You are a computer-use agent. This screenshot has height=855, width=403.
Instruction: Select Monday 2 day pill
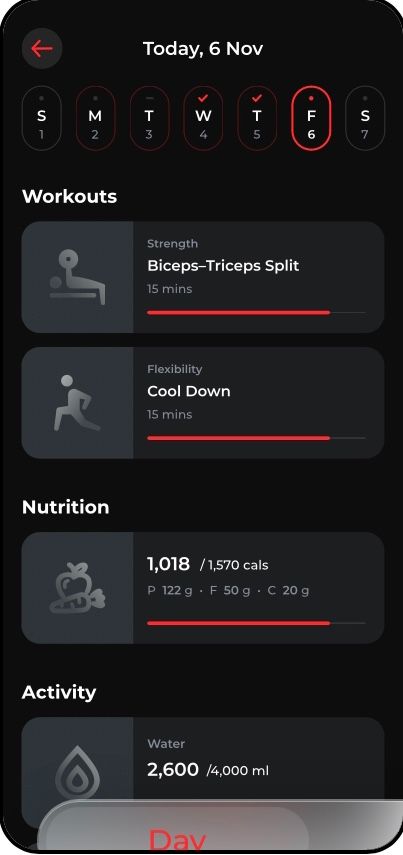(x=95, y=118)
